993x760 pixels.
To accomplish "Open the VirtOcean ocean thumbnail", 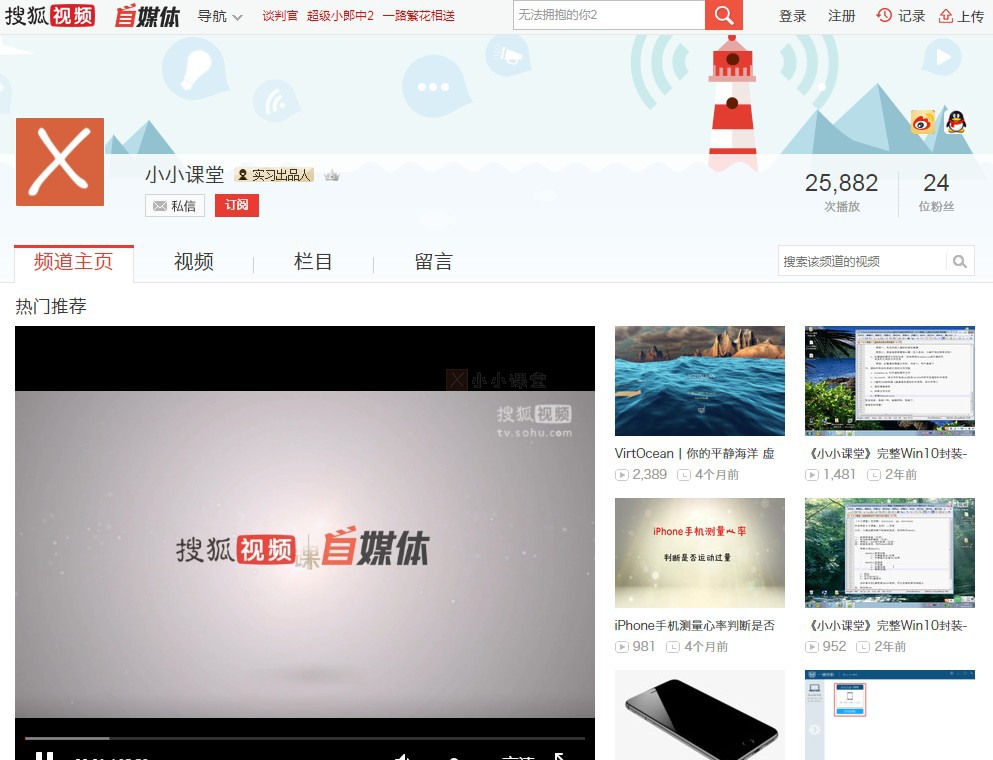I will [x=700, y=381].
